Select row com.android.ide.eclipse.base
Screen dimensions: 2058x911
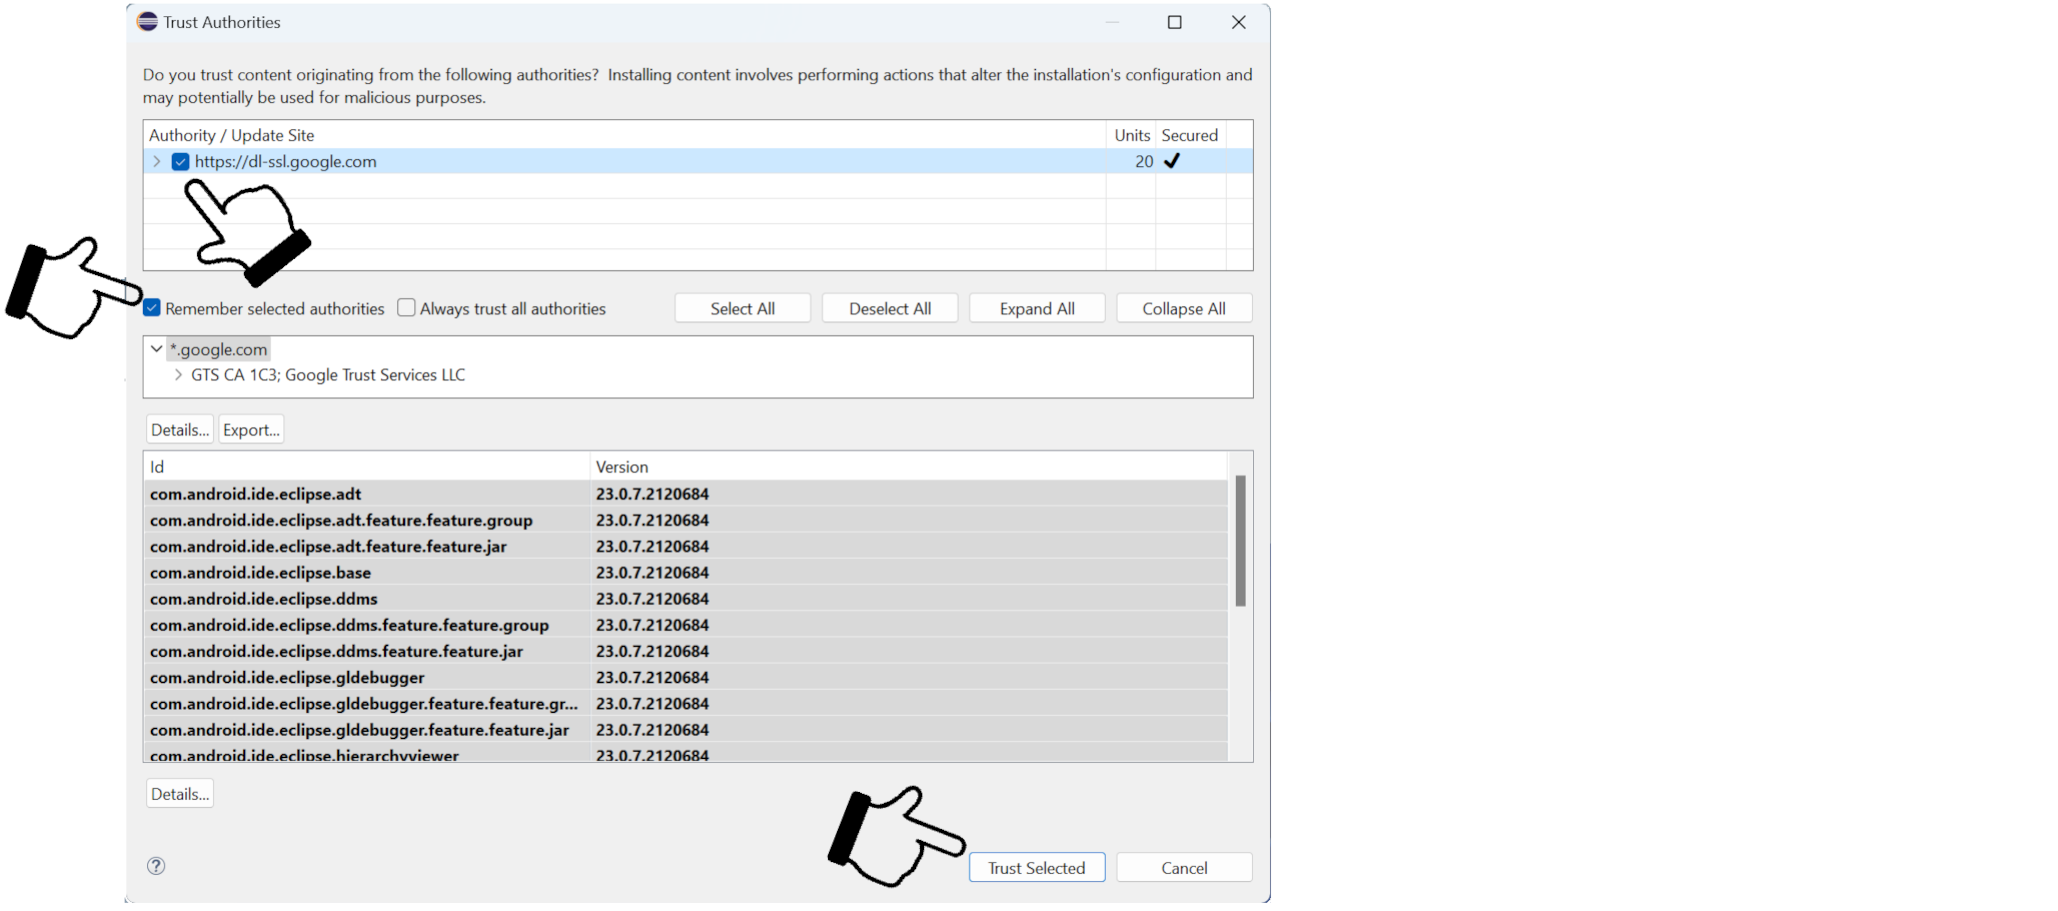coord(685,572)
